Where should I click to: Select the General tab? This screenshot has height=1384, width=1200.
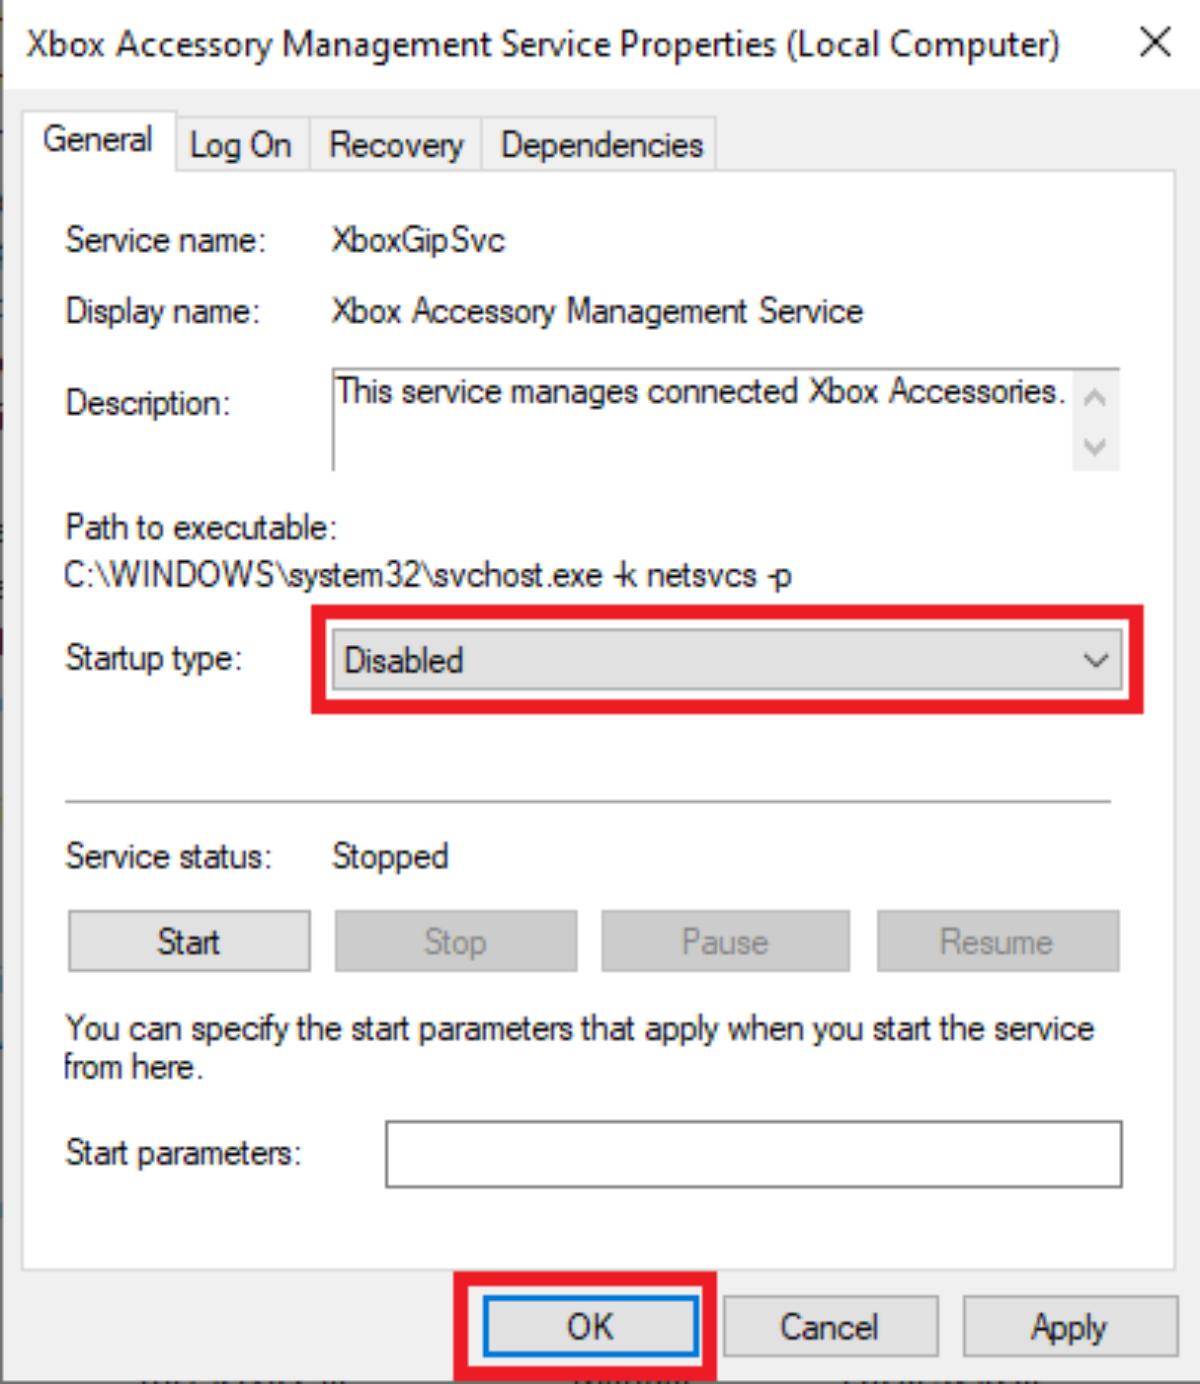coord(97,140)
